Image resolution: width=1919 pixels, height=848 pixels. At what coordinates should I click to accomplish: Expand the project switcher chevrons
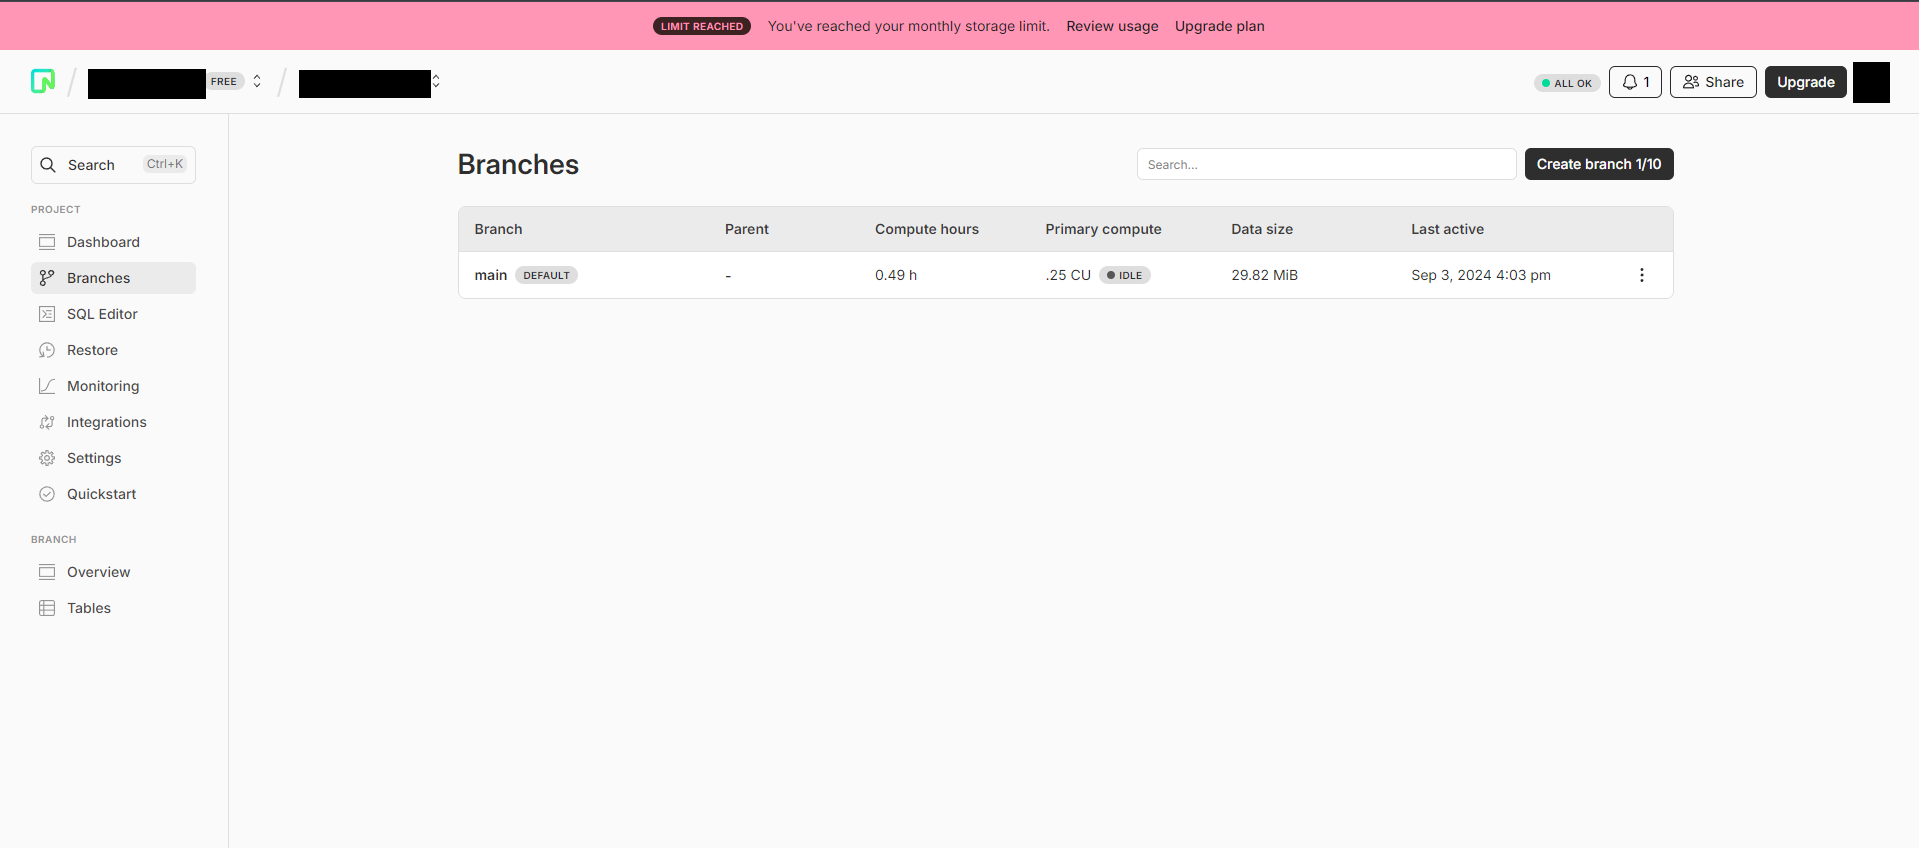pos(436,82)
